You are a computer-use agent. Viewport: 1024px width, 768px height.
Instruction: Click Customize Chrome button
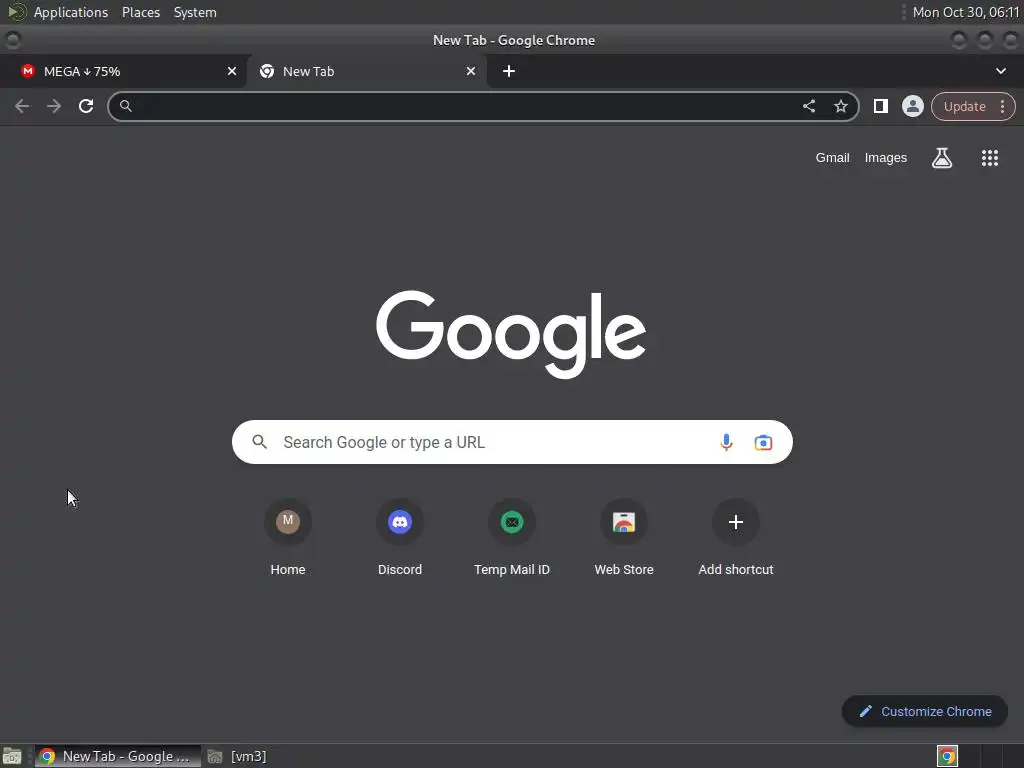[x=924, y=711]
